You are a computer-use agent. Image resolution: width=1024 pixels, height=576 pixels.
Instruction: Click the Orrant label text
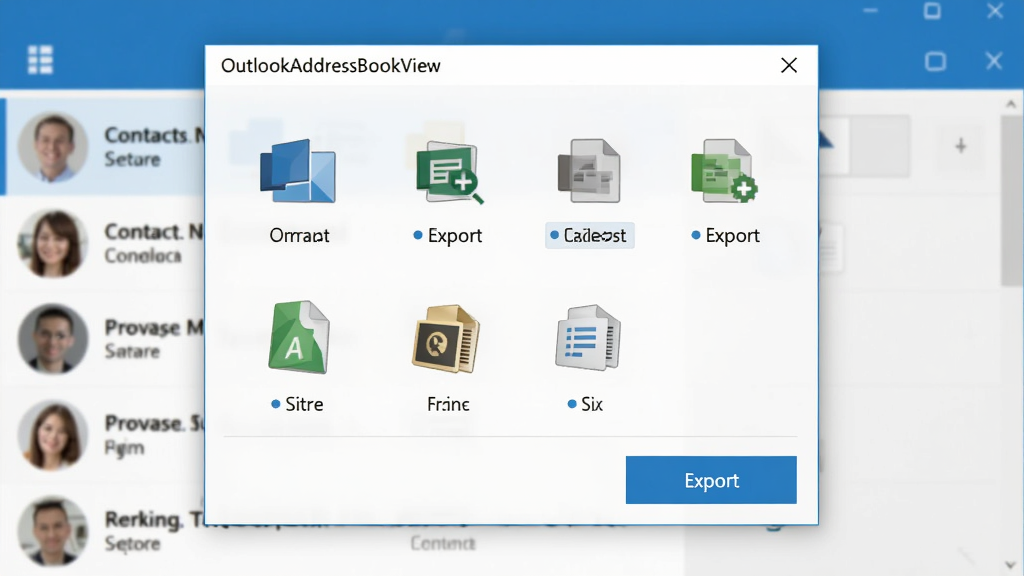tap(299, 235)
